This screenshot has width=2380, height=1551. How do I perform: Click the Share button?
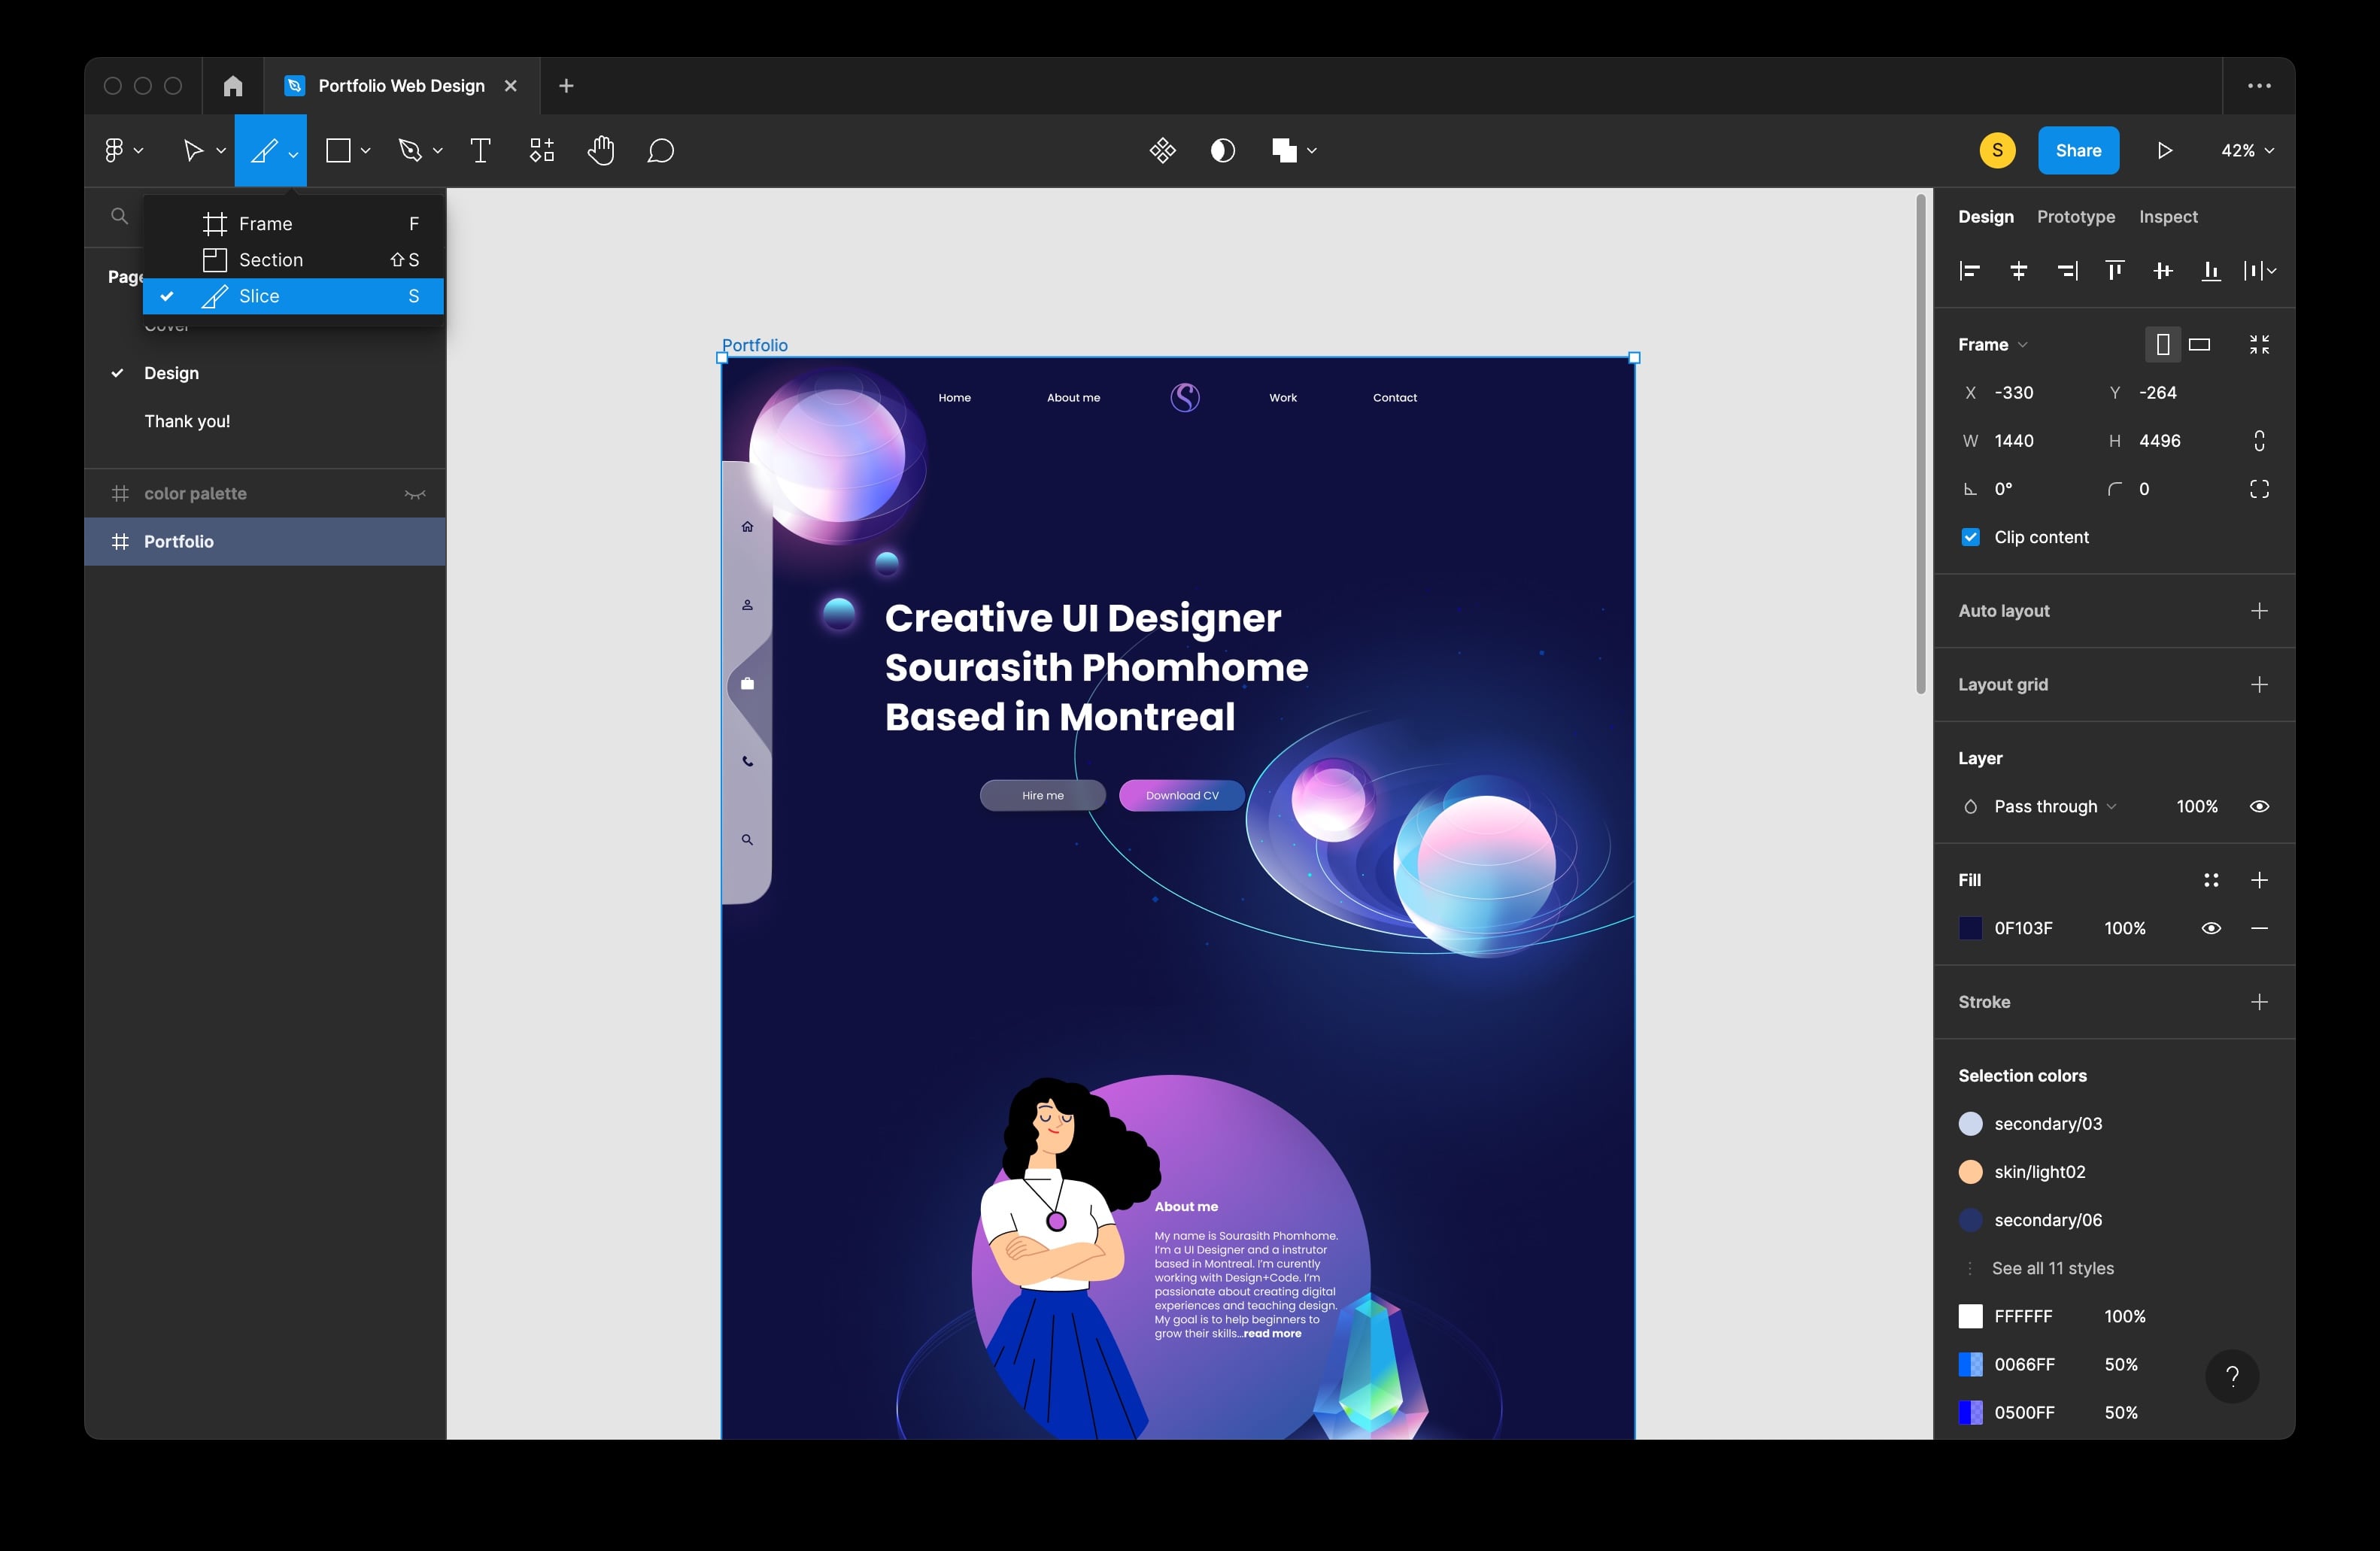2078,150
